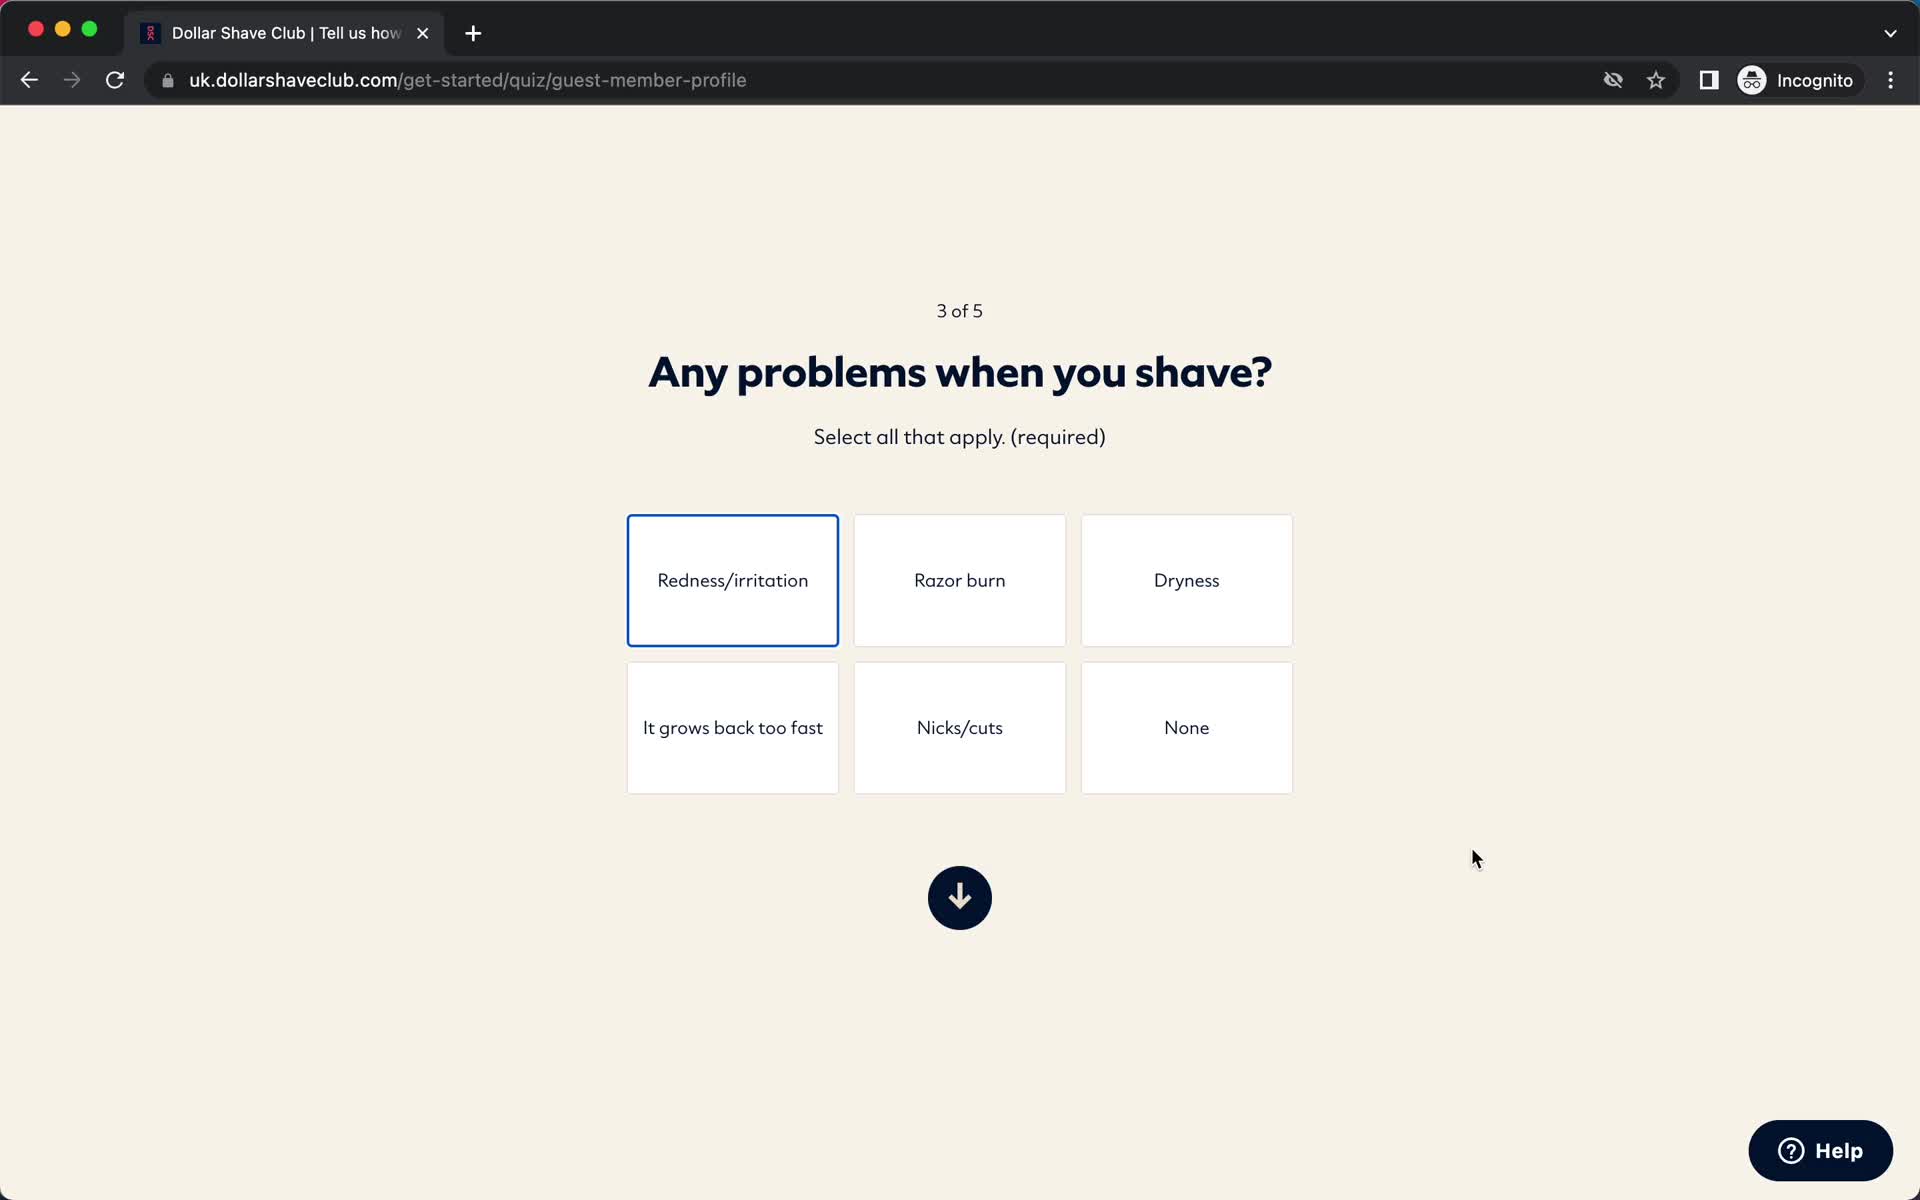The height and width of the screenshot is (1200, 1920).
Task: Select Redness/irritation shaving problem option
Action: (733, 579)
